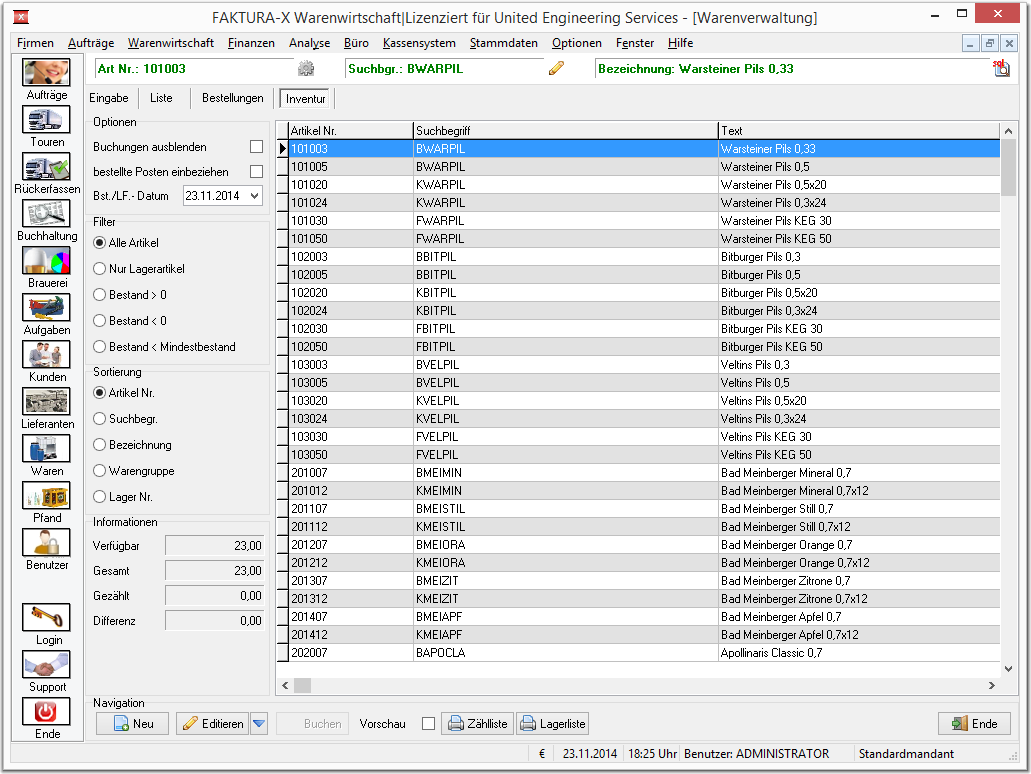Toggle Buchungen ausblenden checkbox
Screen dimensions: 1031x774
[256, 147]
